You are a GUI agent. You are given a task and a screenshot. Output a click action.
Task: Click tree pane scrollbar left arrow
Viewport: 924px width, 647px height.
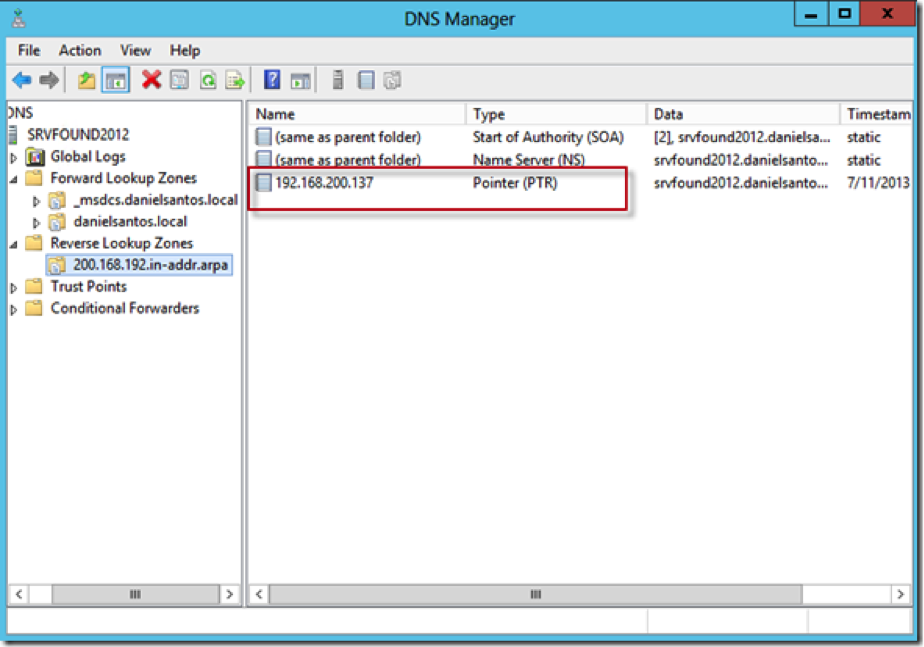tap(19, 594)
